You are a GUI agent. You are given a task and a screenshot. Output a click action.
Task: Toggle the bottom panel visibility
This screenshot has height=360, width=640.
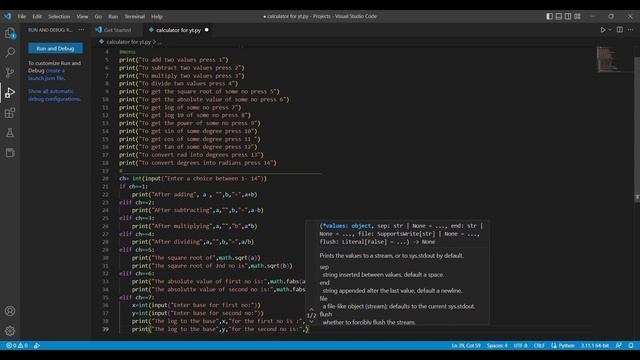559,16
